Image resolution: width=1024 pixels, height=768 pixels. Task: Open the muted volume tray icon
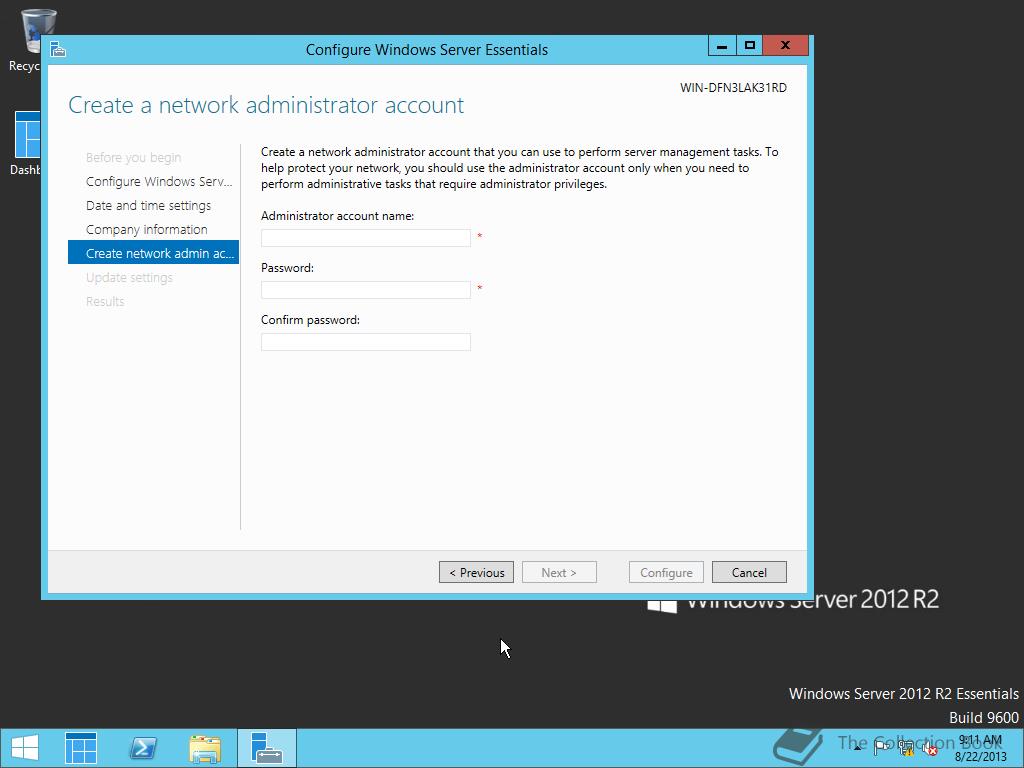[930, 748]
